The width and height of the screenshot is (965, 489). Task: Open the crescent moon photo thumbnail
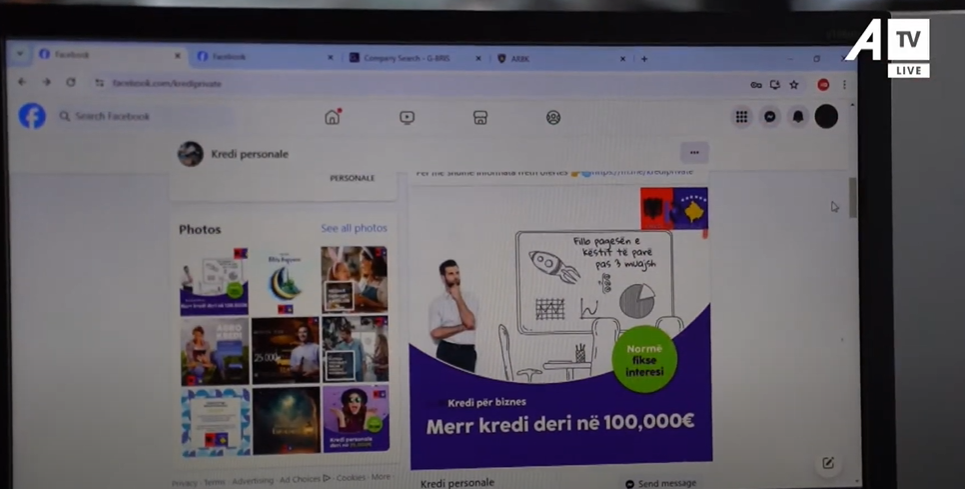pos(285,282)
